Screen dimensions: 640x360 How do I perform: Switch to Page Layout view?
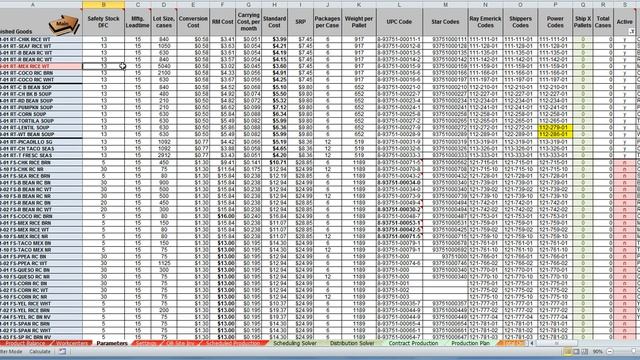pos(576,351)
